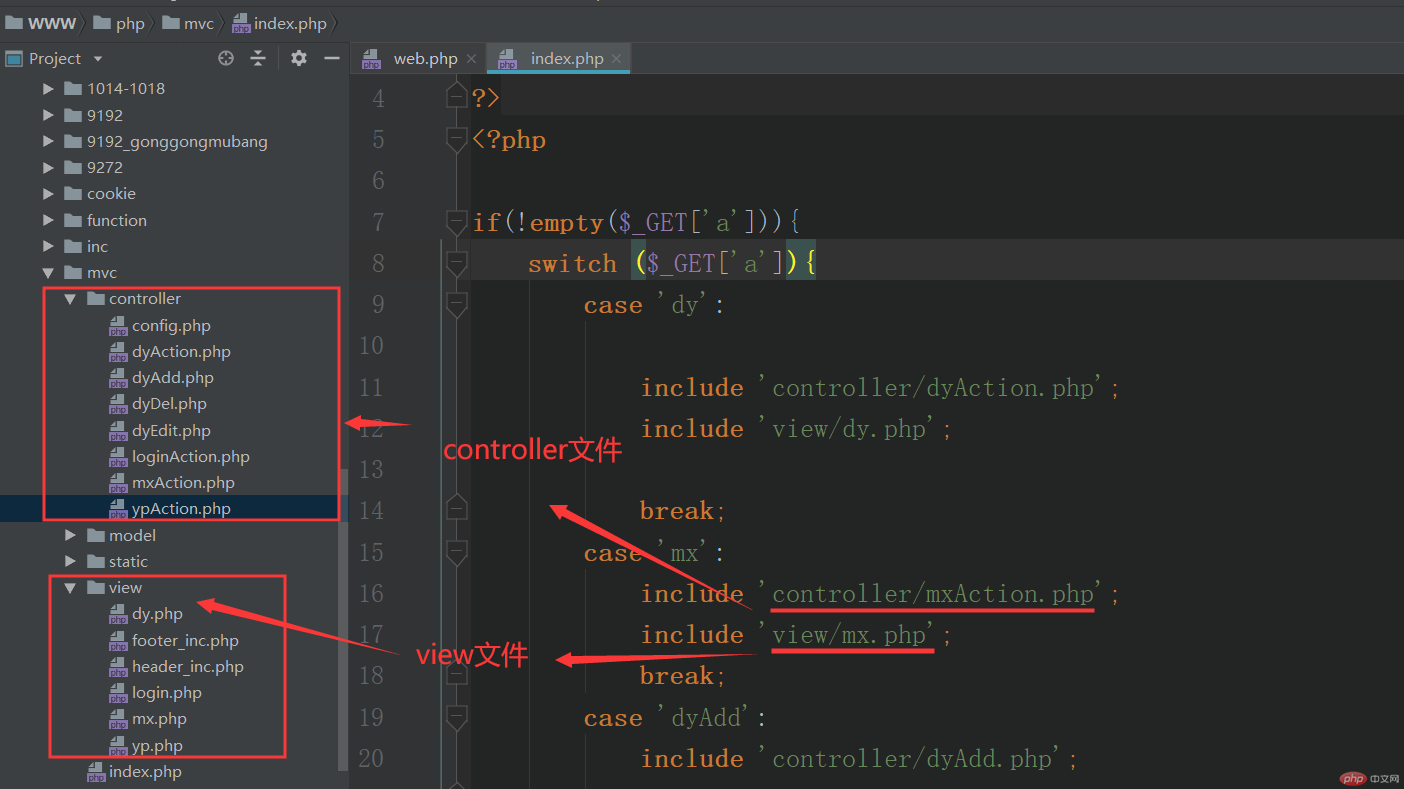Select dyAdd.php file icon
This screenshot has width=1404, height=789.
[118, 378]
